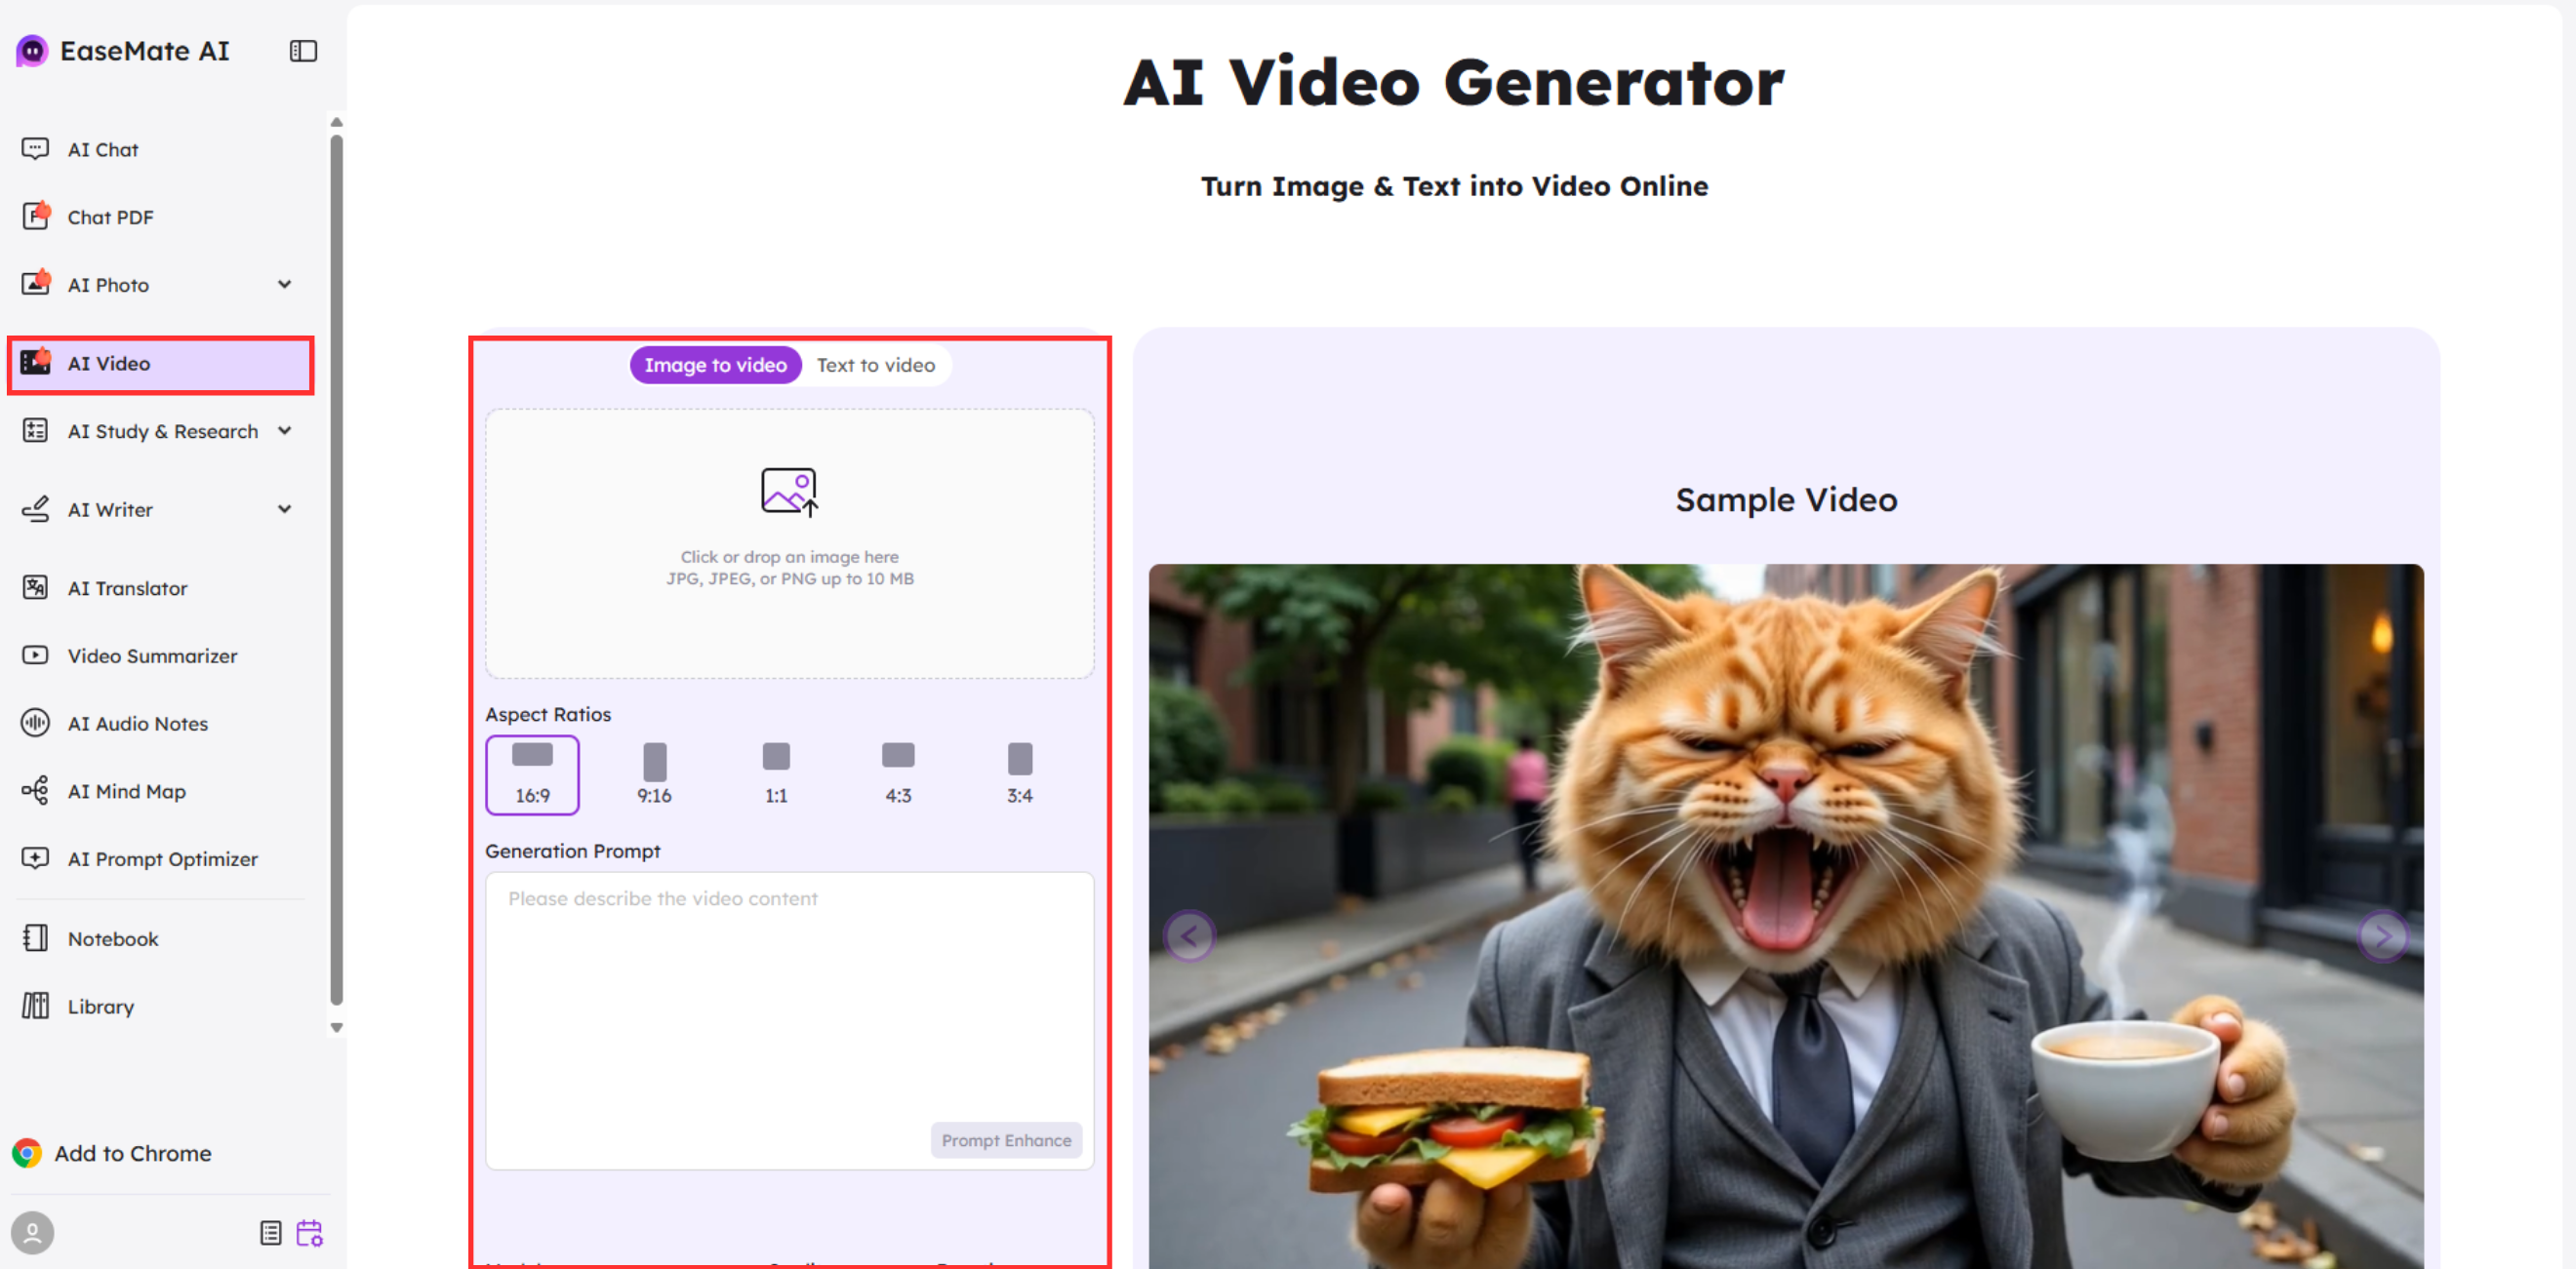Viewport: 2576px width, 1269px height.
Task: Open the AI Translator icon
Action: pos(35,587)
